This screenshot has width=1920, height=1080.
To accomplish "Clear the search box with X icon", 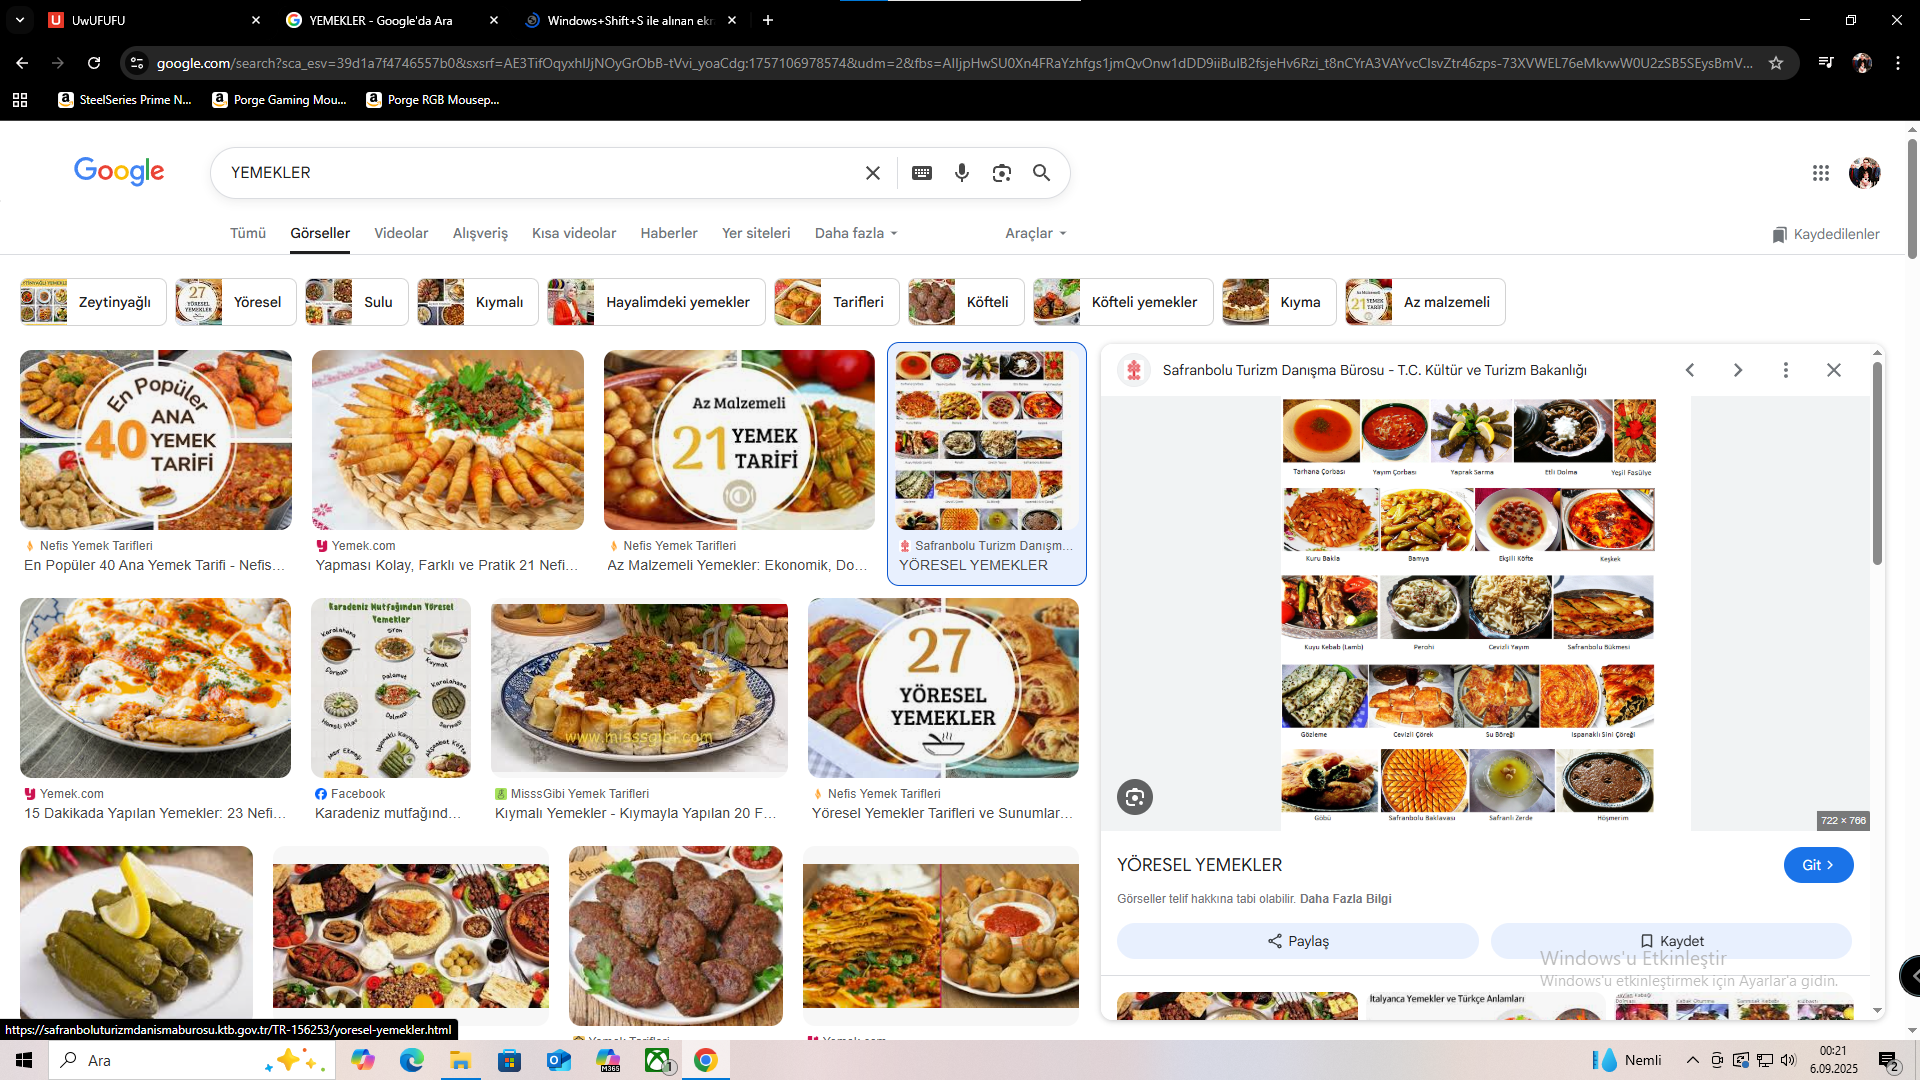I will tap(872, 173).
